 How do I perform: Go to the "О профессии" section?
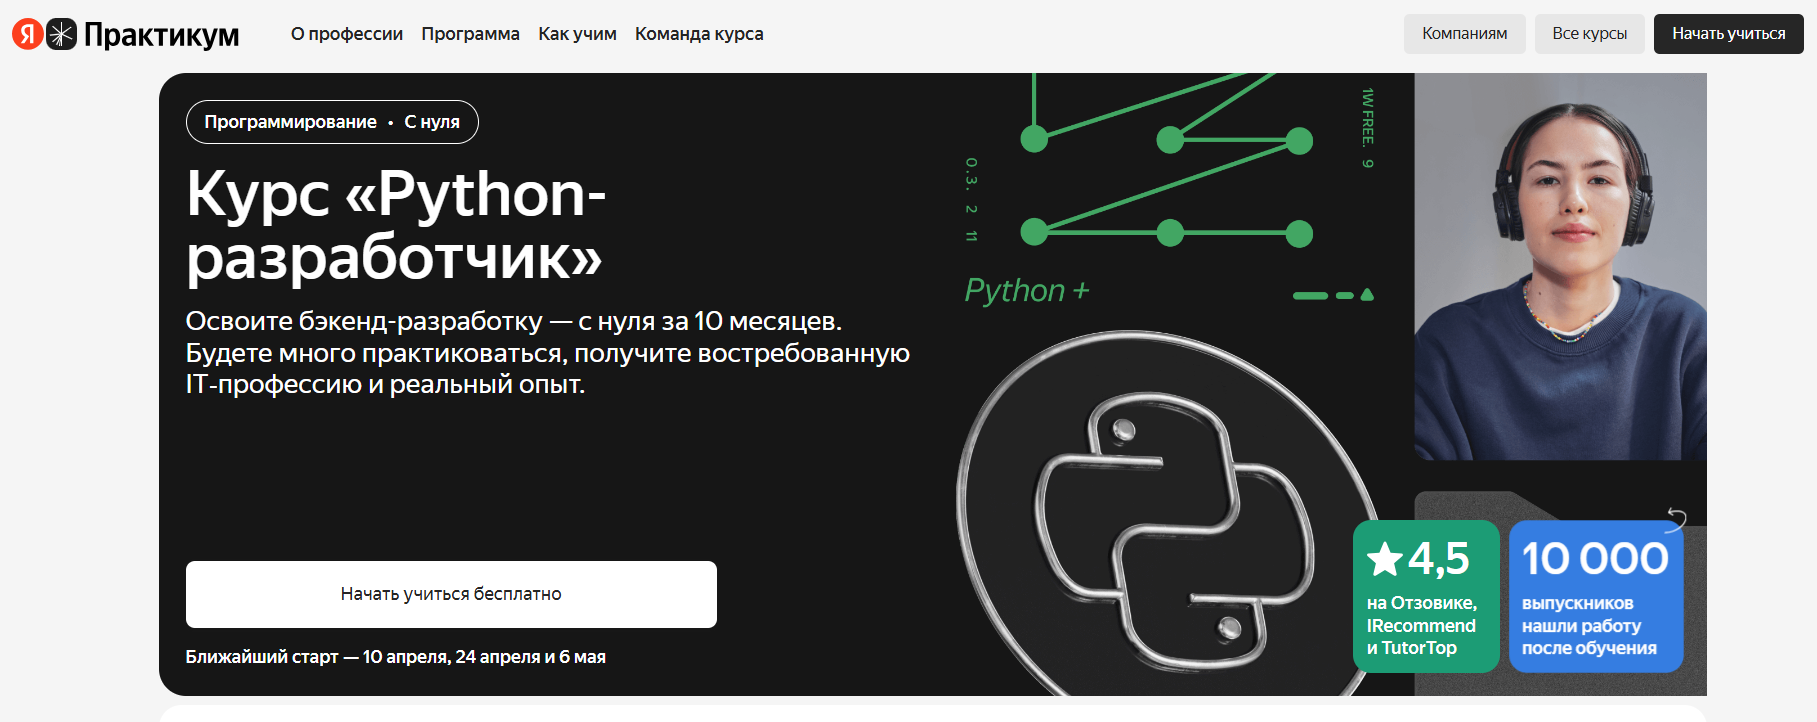(x=347, y=34)
